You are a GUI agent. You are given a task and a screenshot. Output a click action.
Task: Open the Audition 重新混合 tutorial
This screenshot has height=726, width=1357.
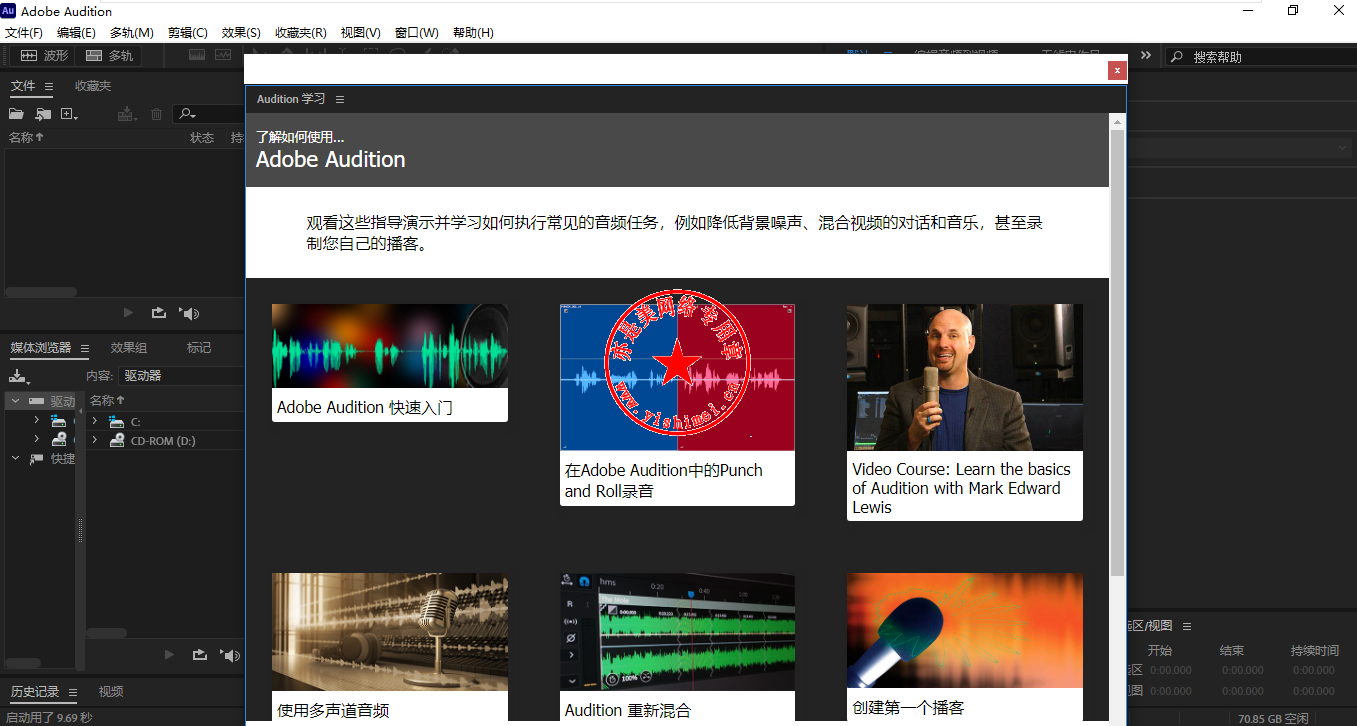[x=677, y=648]
